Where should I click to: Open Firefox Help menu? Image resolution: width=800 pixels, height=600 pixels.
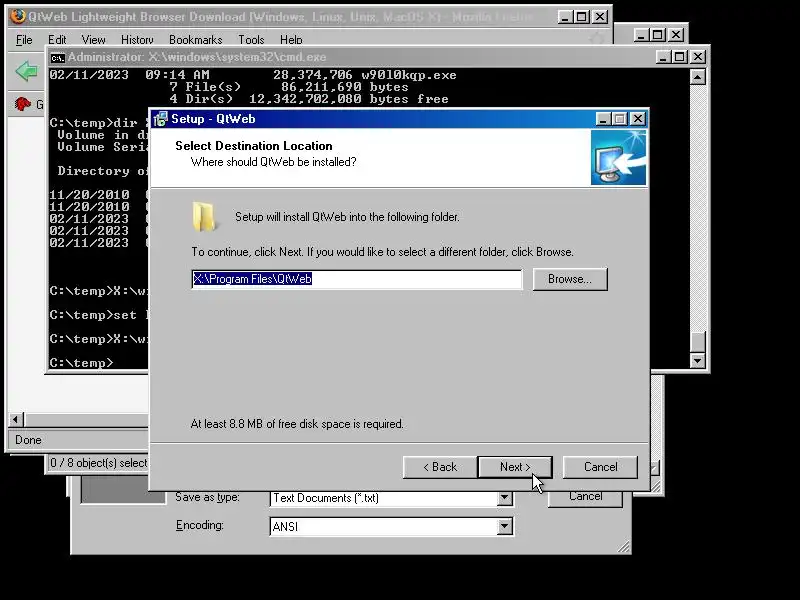pyautogui.click(x=291, y=40)
